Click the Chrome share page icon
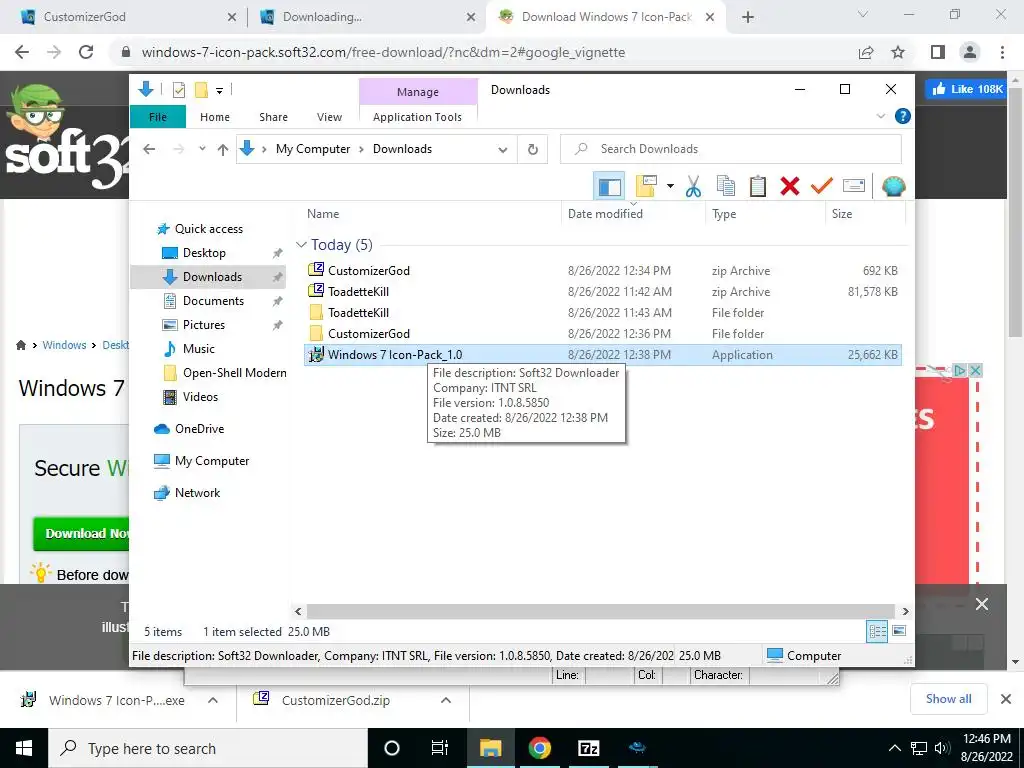The image size is (1024, 768). (x=866, y=52)
